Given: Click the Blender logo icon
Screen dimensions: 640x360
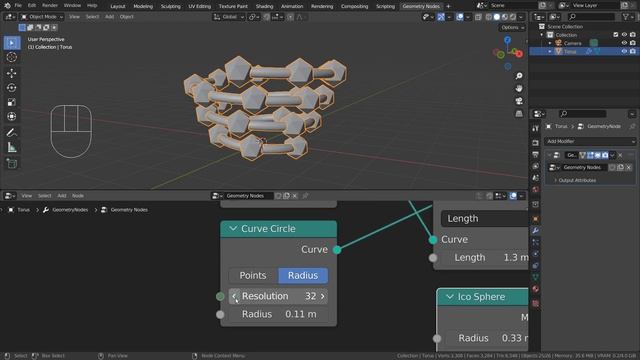Looking at the screenshot, I should pos(7,6).
